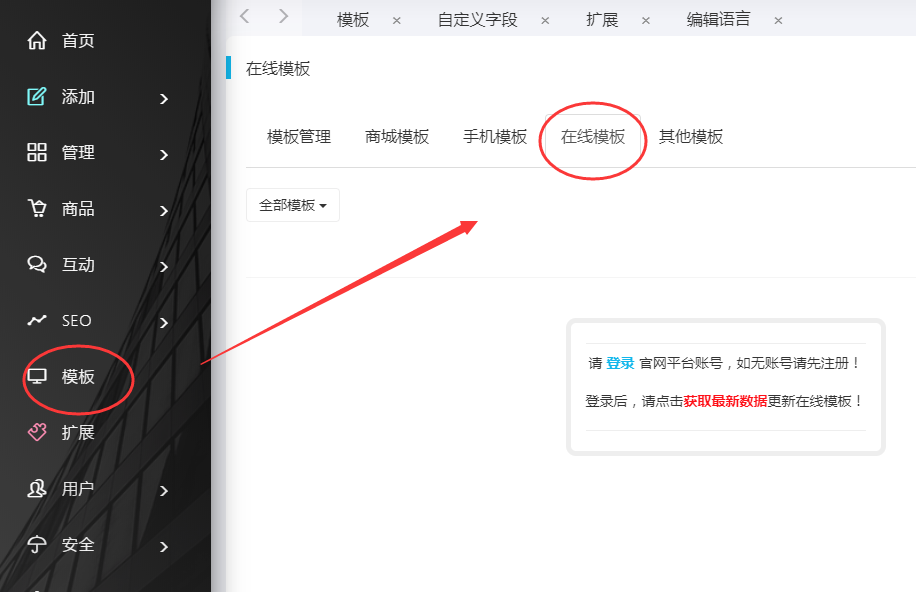Viewport: 916px width, 592px height.
Task: Expand the 添加 submenu arrow
Action: click(164, 98)
